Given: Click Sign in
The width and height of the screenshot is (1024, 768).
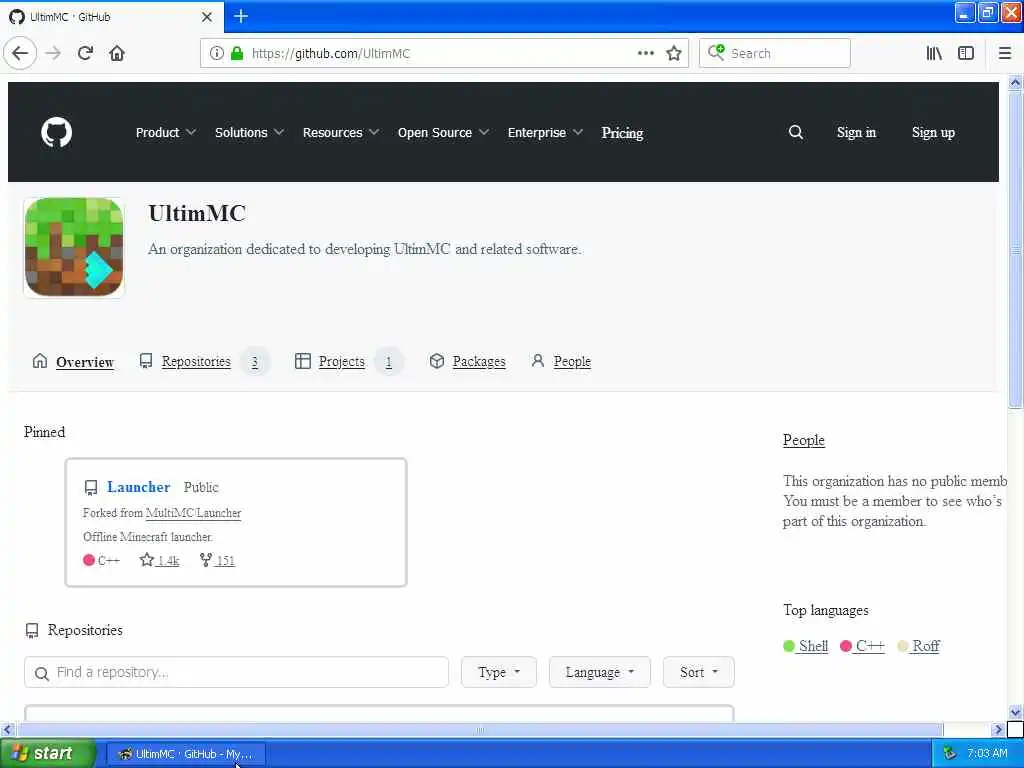Looking at the screenshot, I should pos(856,133).
